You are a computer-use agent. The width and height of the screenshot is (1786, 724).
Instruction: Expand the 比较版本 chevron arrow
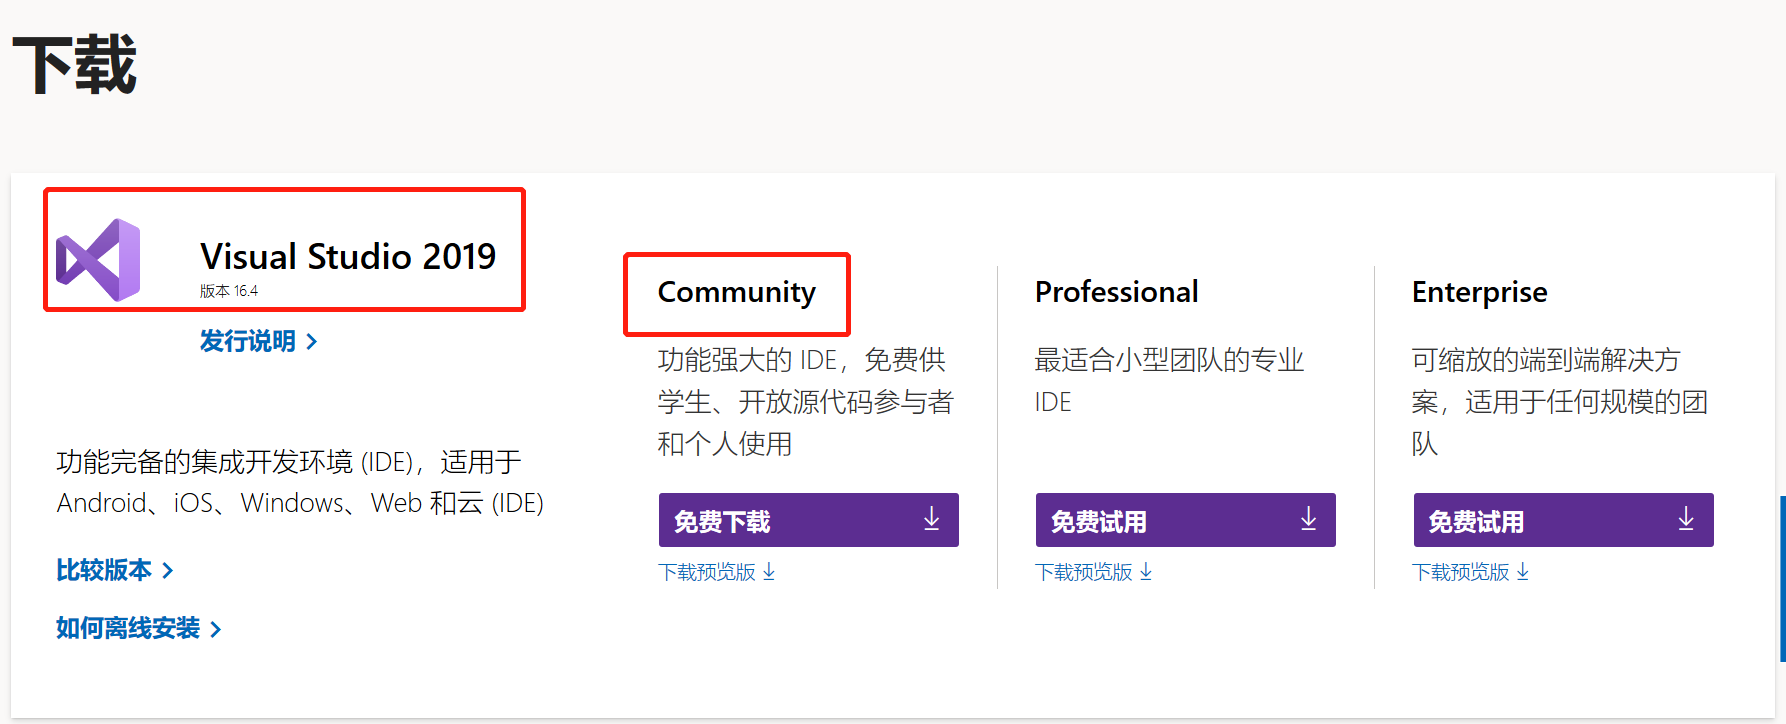[x=168, y=571]
